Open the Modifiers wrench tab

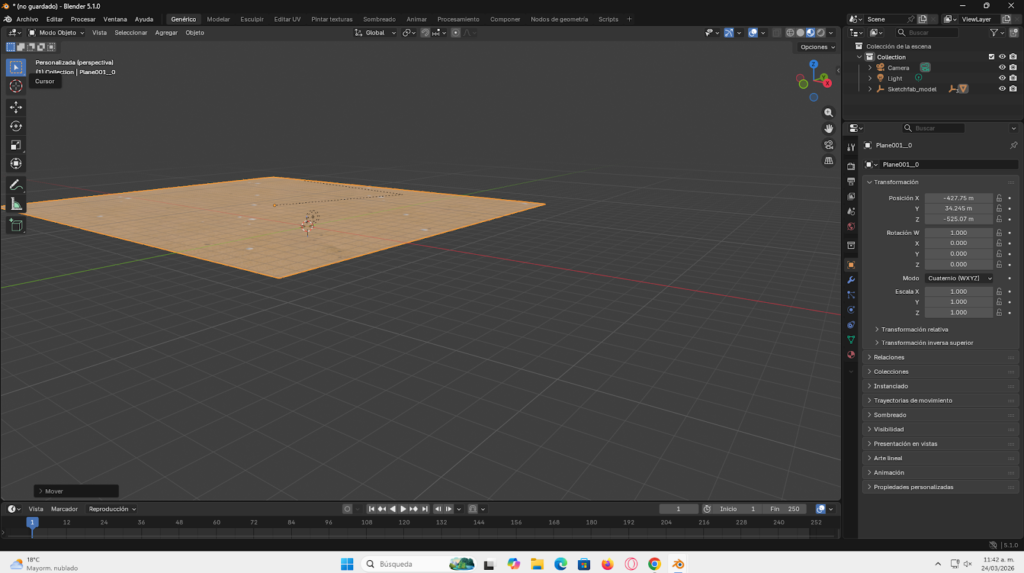851,280
